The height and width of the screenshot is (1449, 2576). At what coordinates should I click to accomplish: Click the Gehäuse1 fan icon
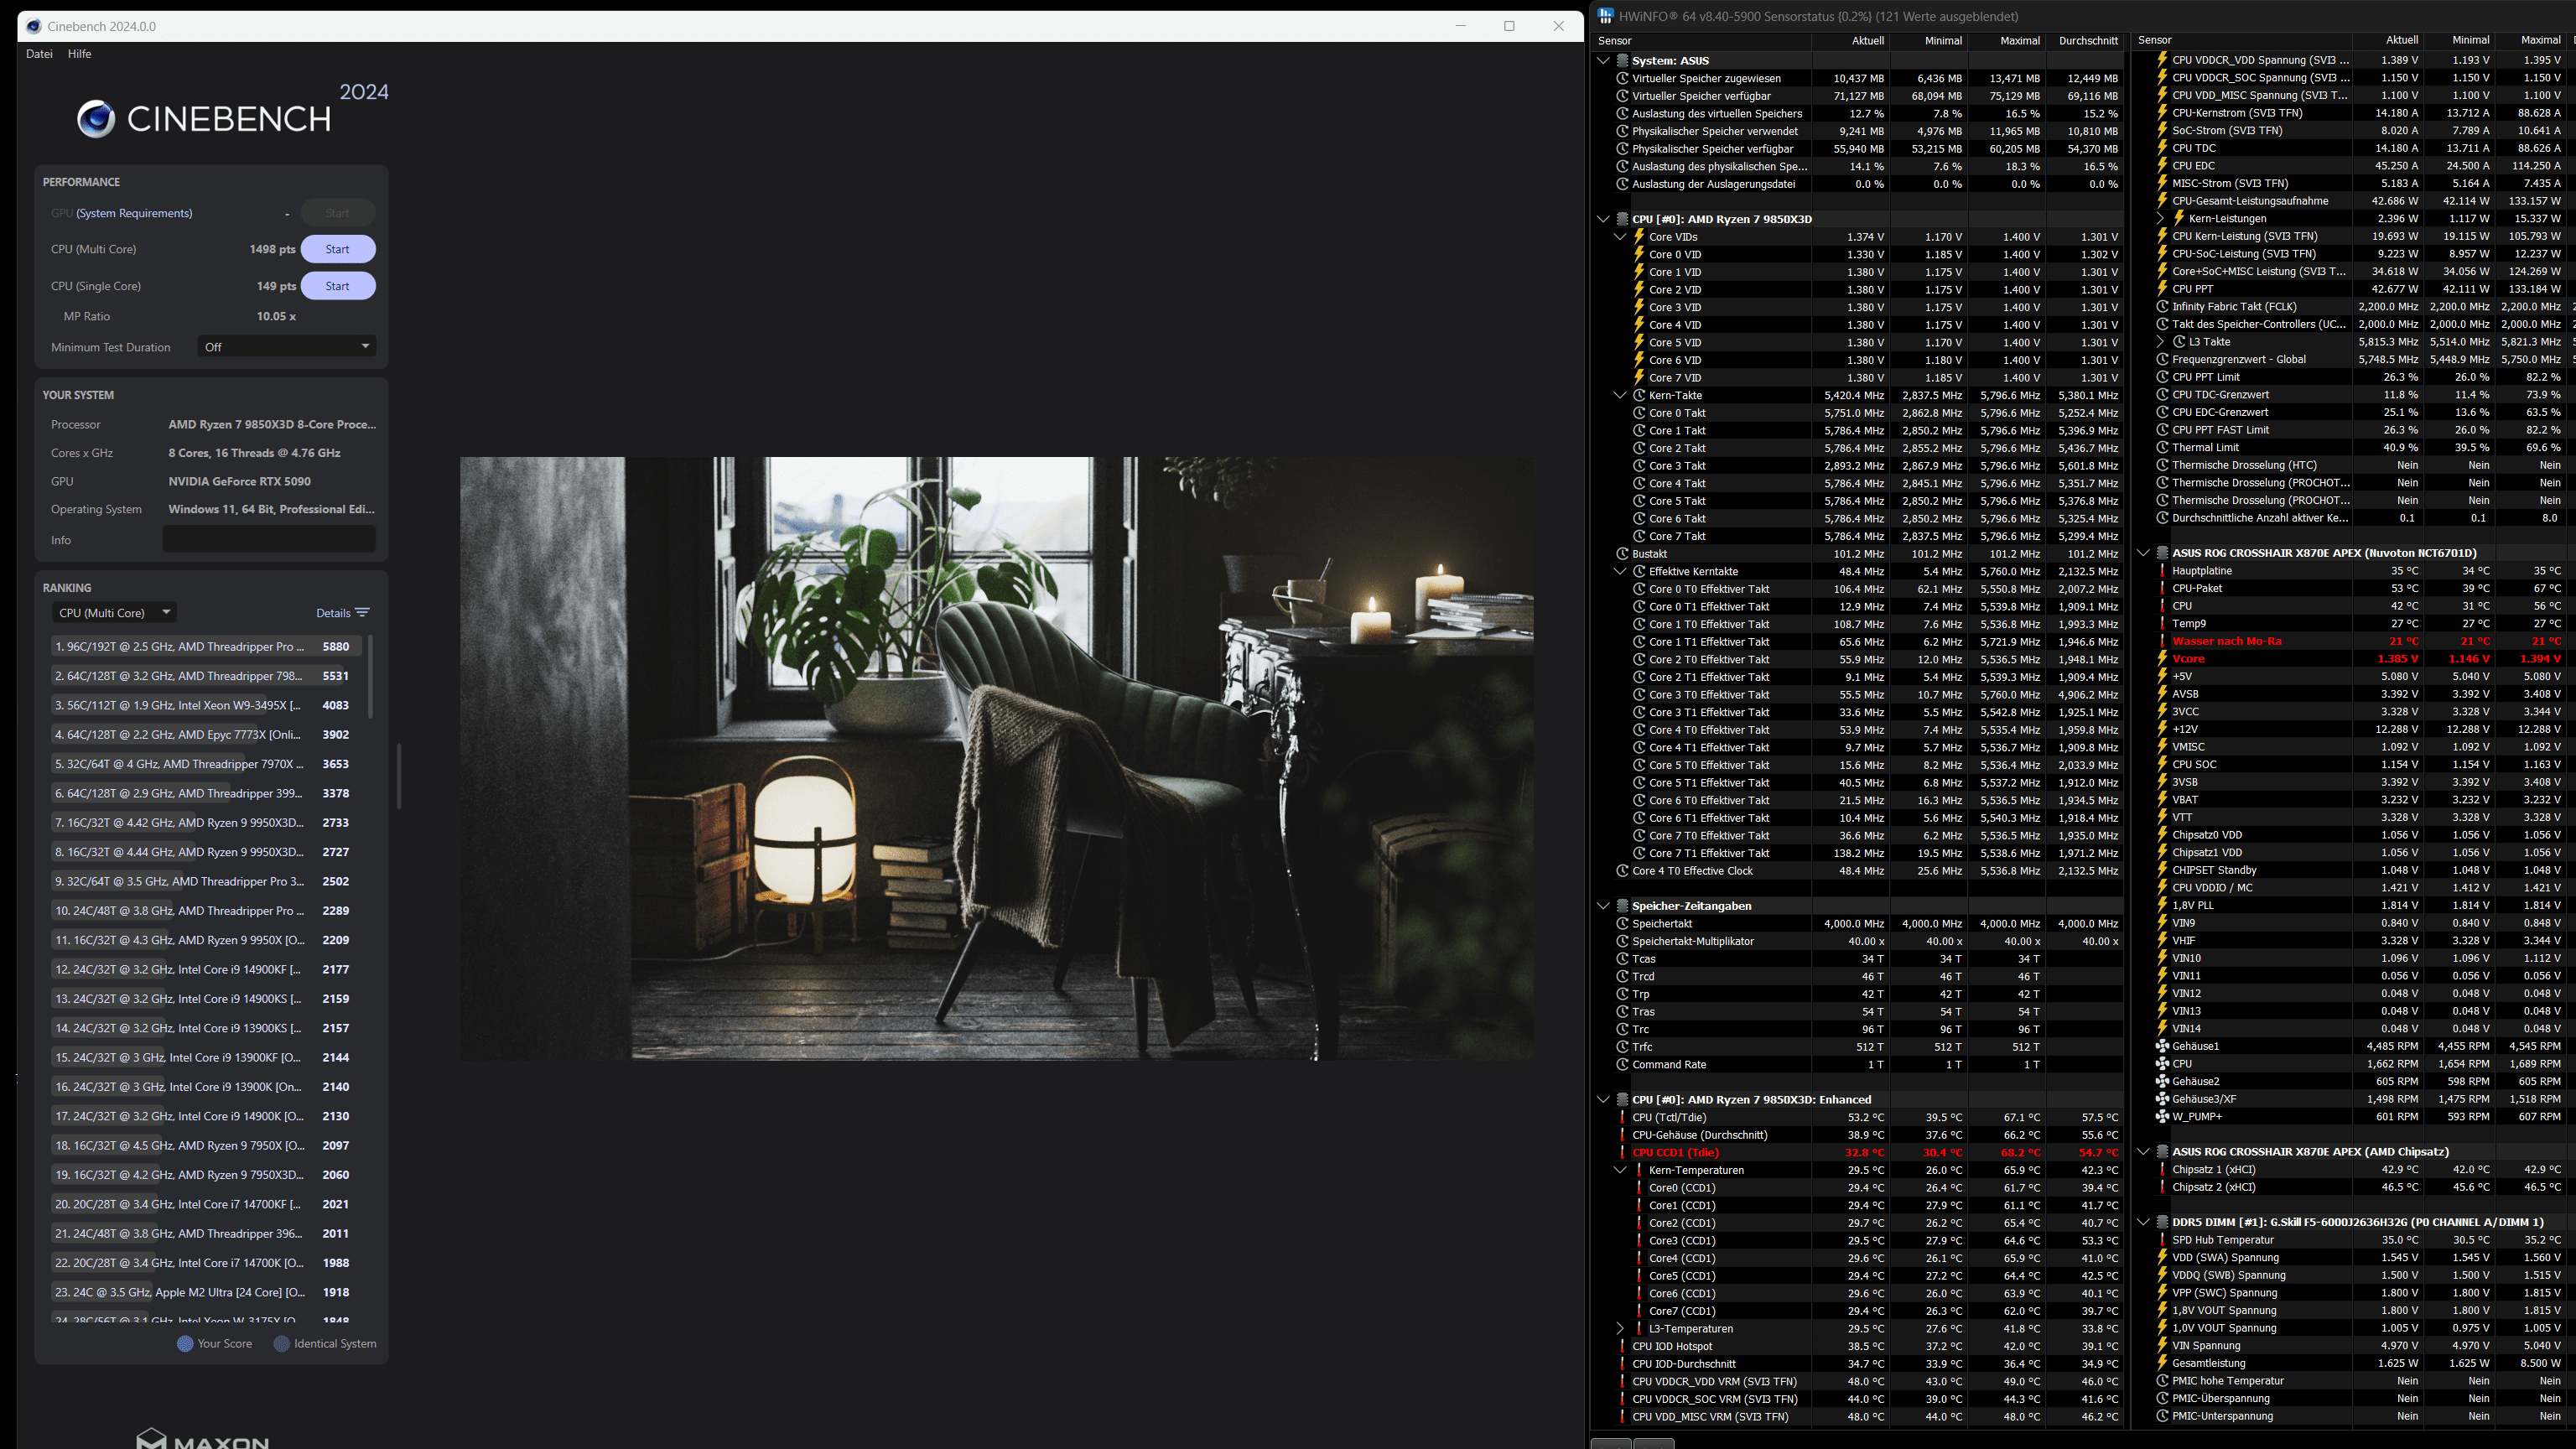coord(2162,1046)
